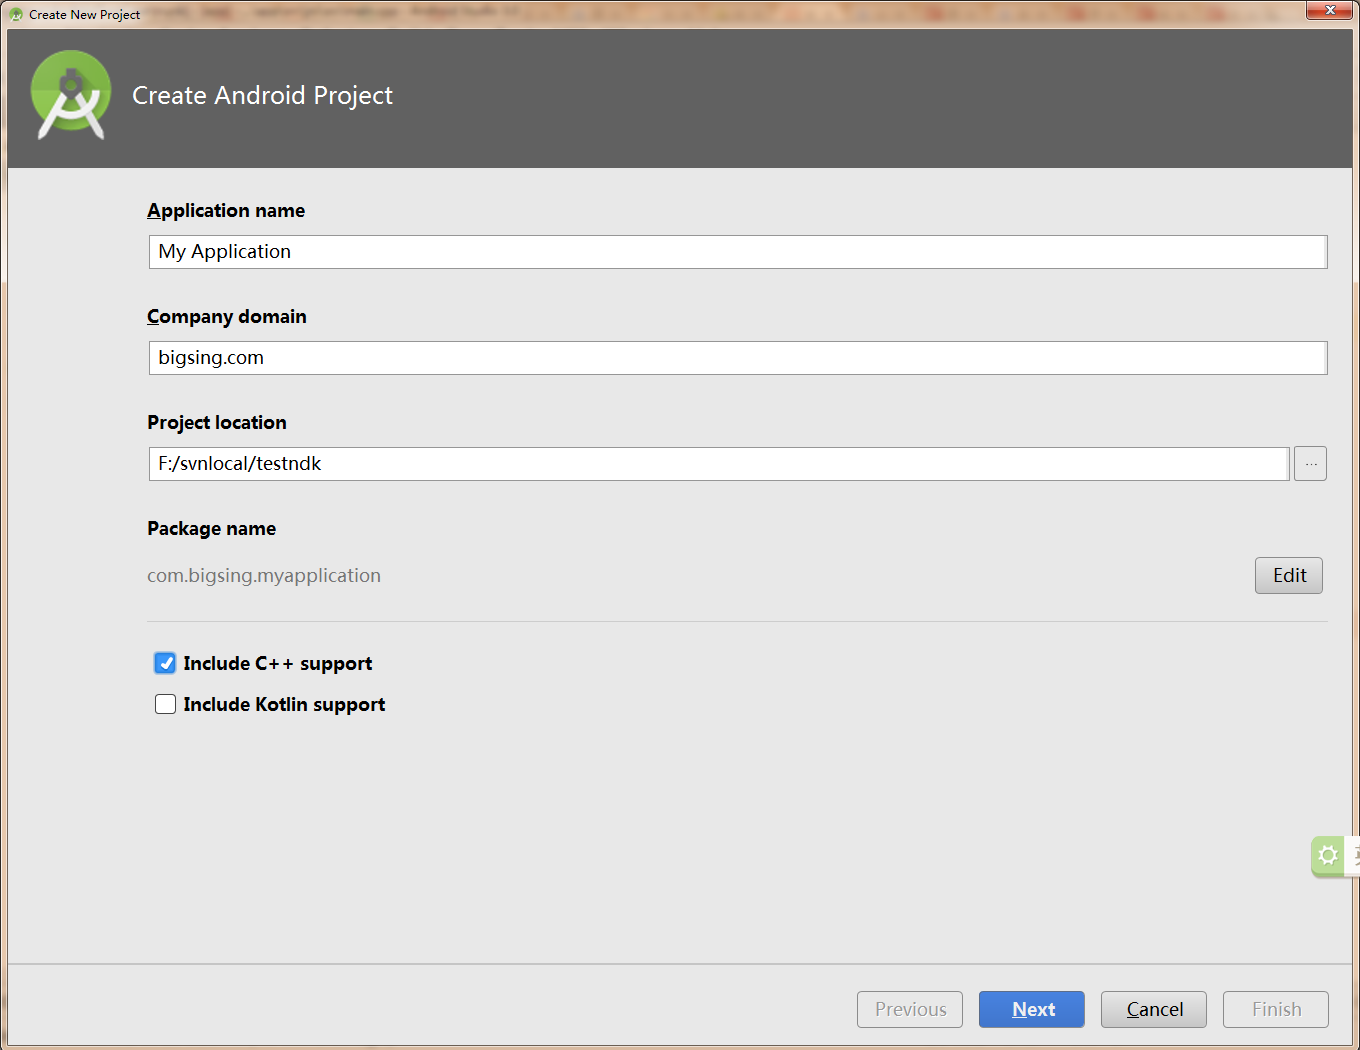
Task: Click the com.bigsing.myapplication package text
Action: pos(264,576)
